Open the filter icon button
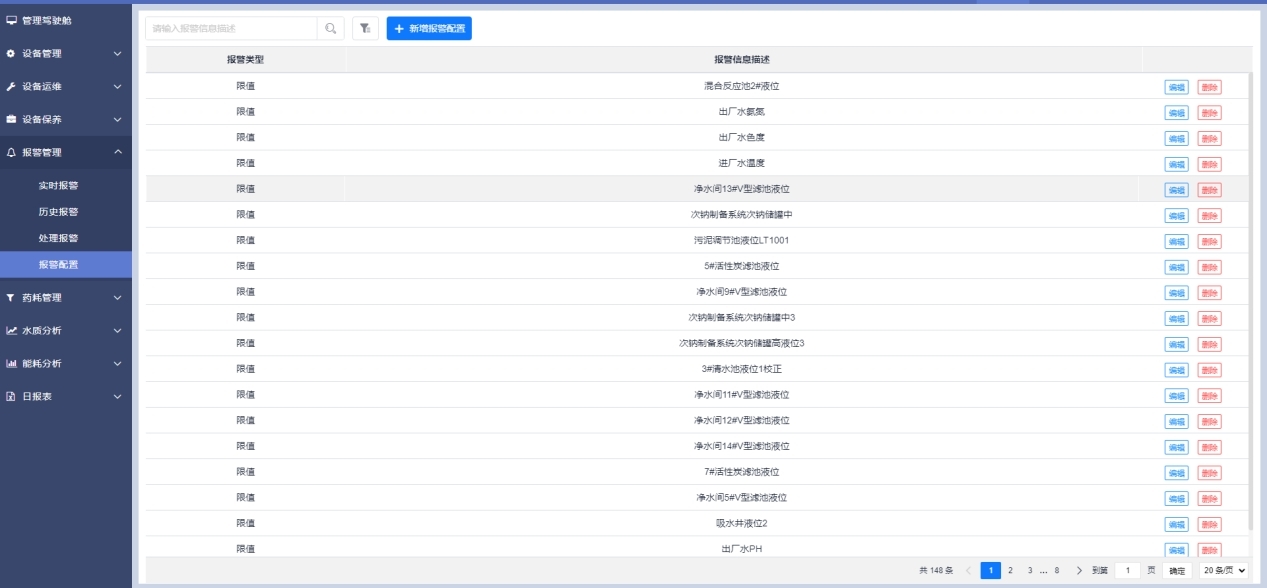 coord(365,29)
